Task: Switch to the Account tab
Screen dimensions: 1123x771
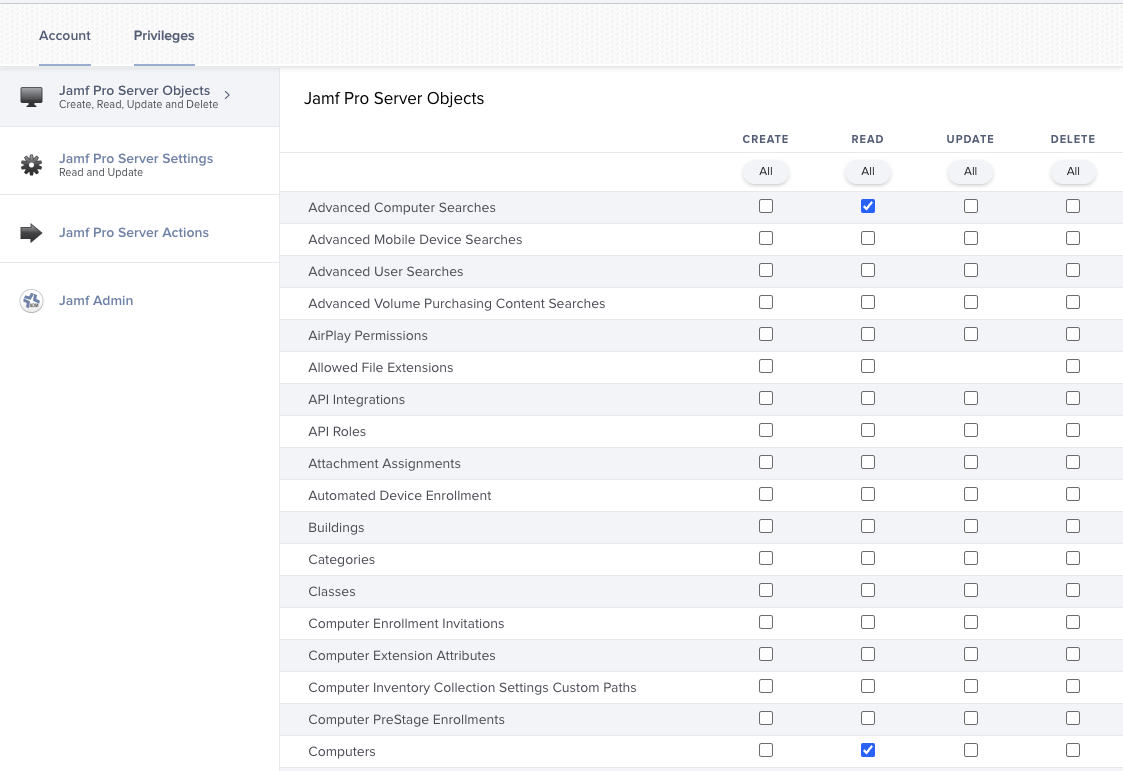Action: click(64, 35)
